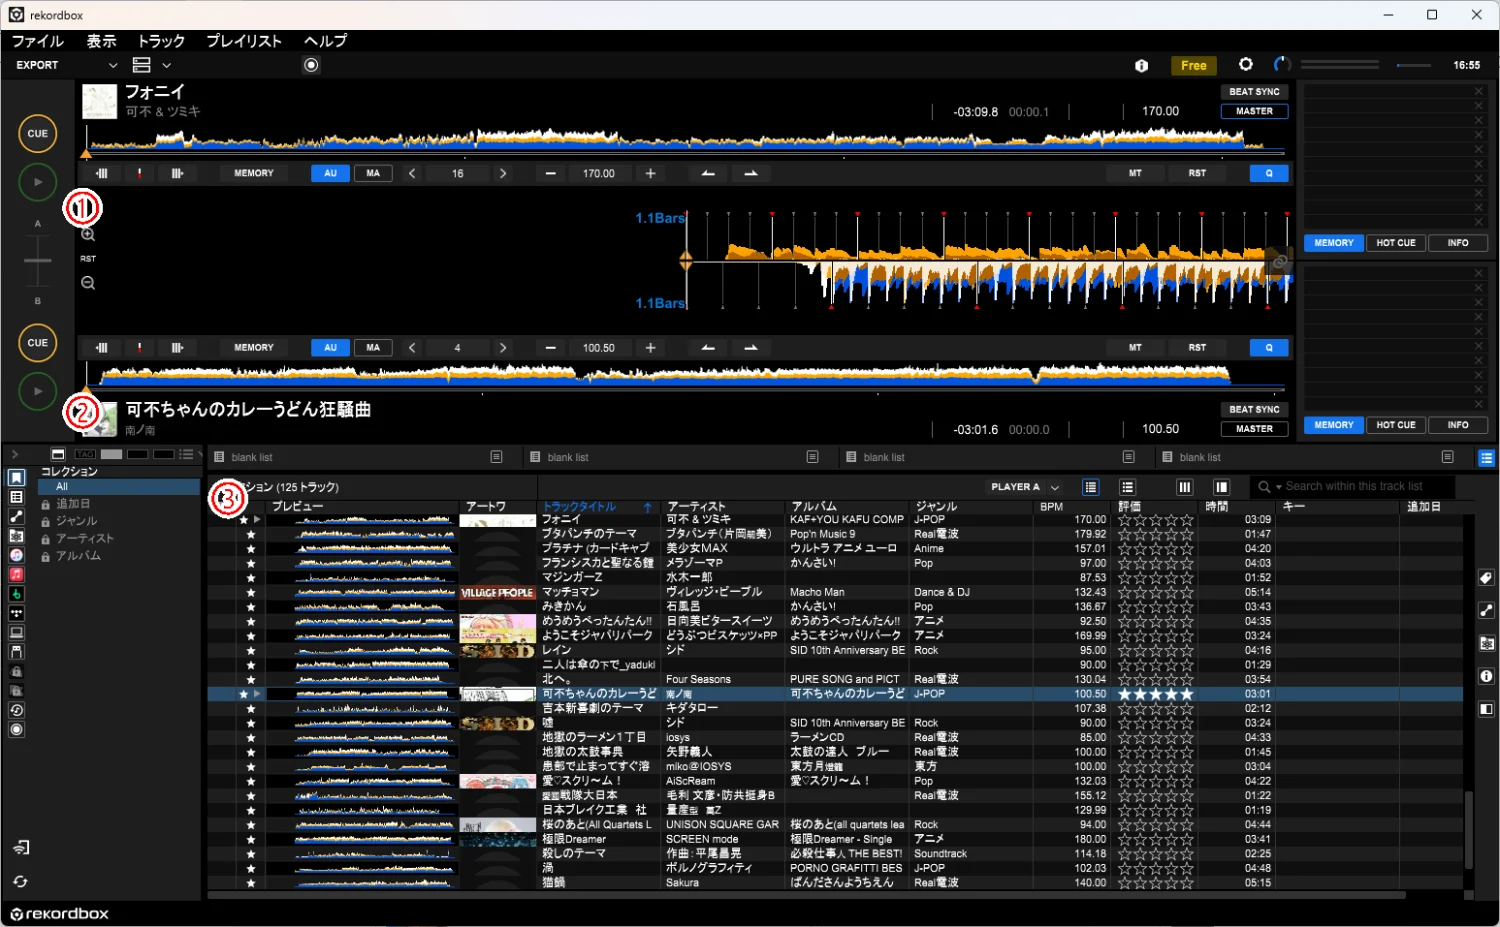This screenshot has width=1500, height=927.
Task: Select All in コレクション tree
Action: click(x=119, y=487)
